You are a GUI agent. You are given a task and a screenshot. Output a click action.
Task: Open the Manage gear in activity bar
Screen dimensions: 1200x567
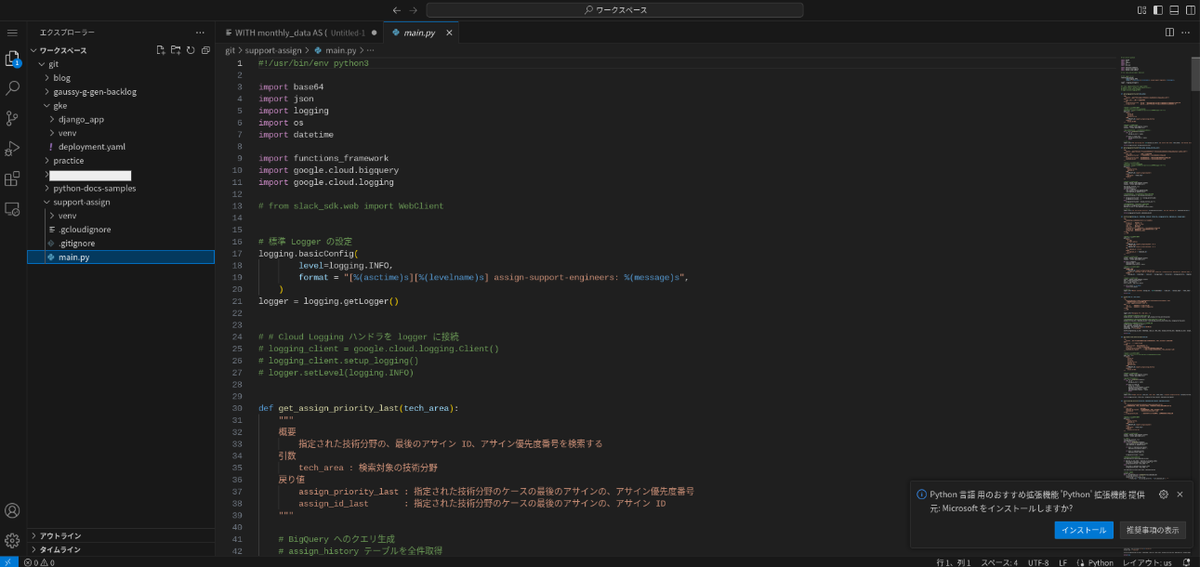[x=12, y=541]
